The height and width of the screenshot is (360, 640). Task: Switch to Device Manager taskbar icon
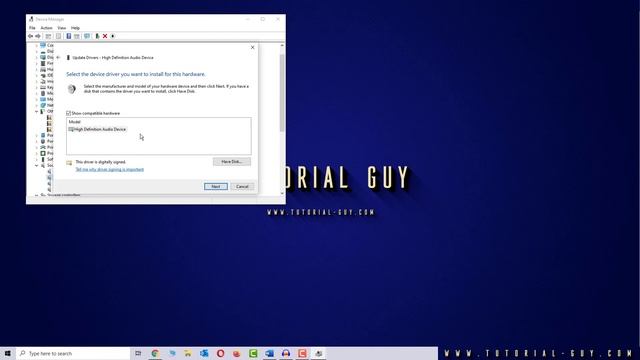tap(318, 353)
